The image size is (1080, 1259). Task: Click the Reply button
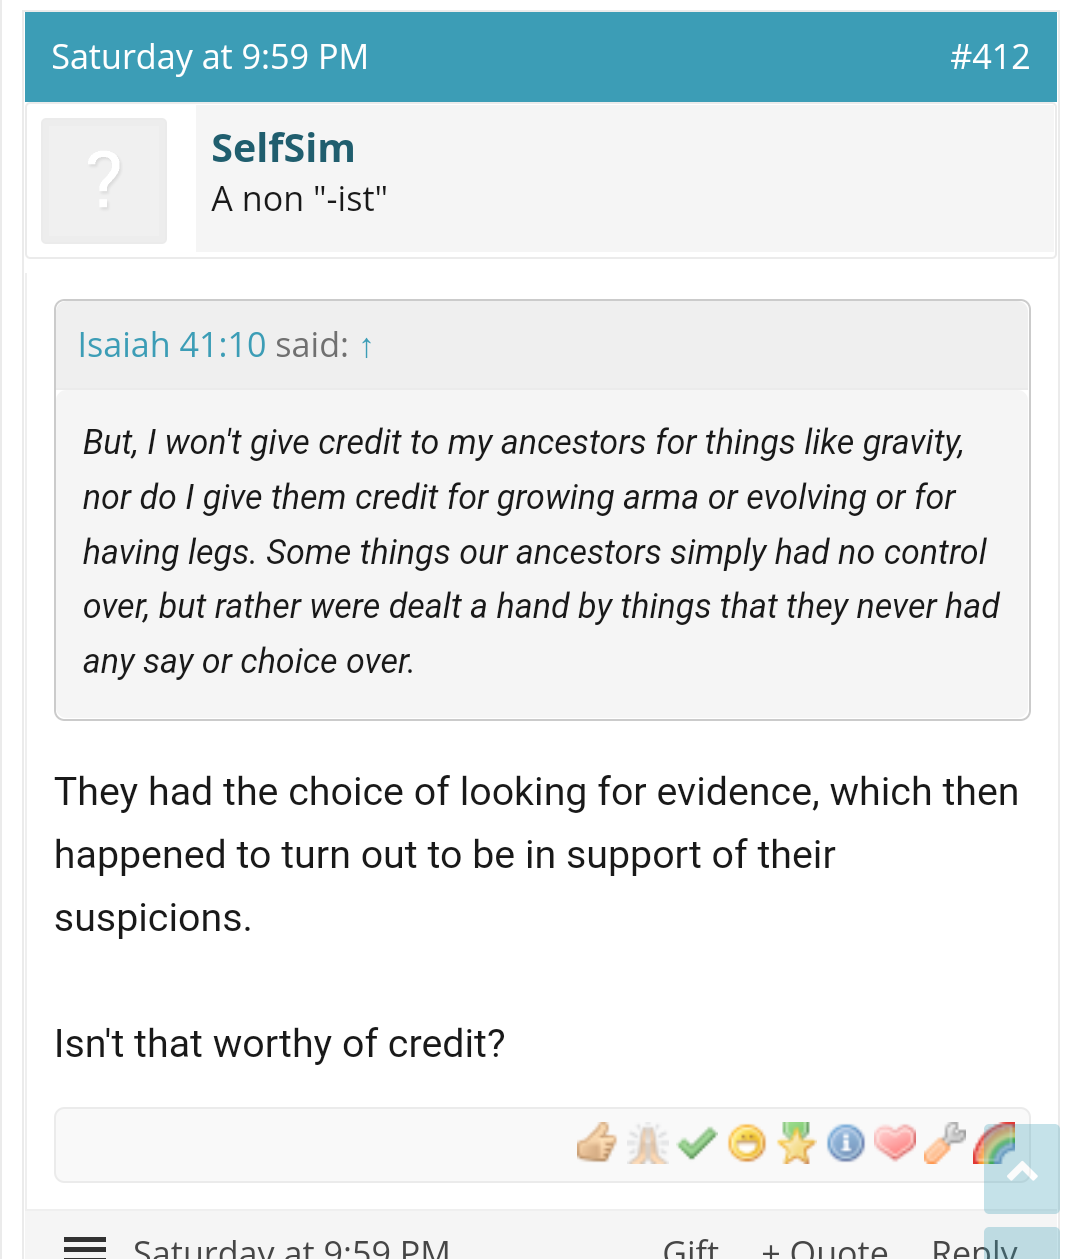click(x=974, y=1249)
